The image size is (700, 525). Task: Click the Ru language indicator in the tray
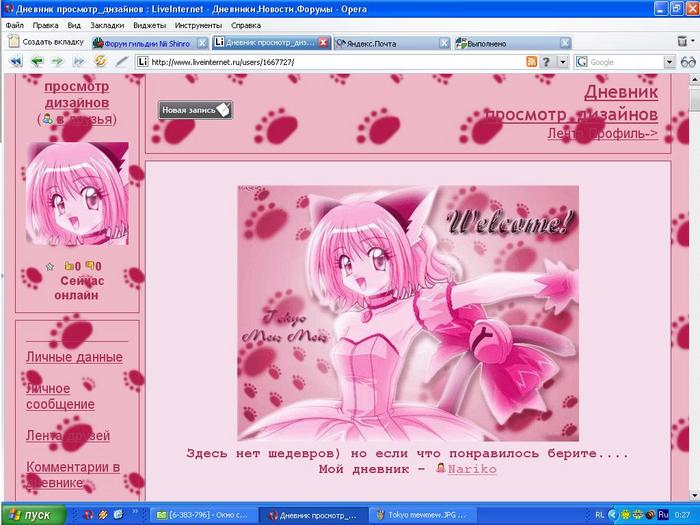click(663, 515)
